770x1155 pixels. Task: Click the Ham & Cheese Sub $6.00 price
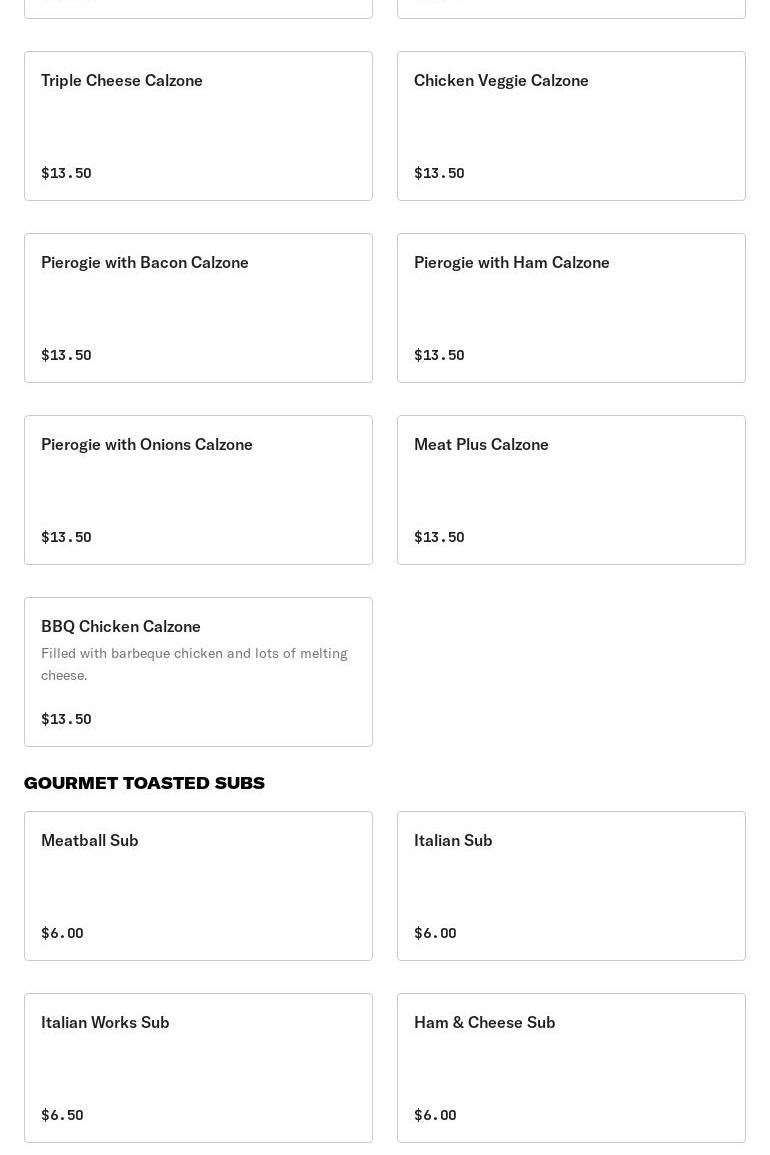[x=435, y=1114]
